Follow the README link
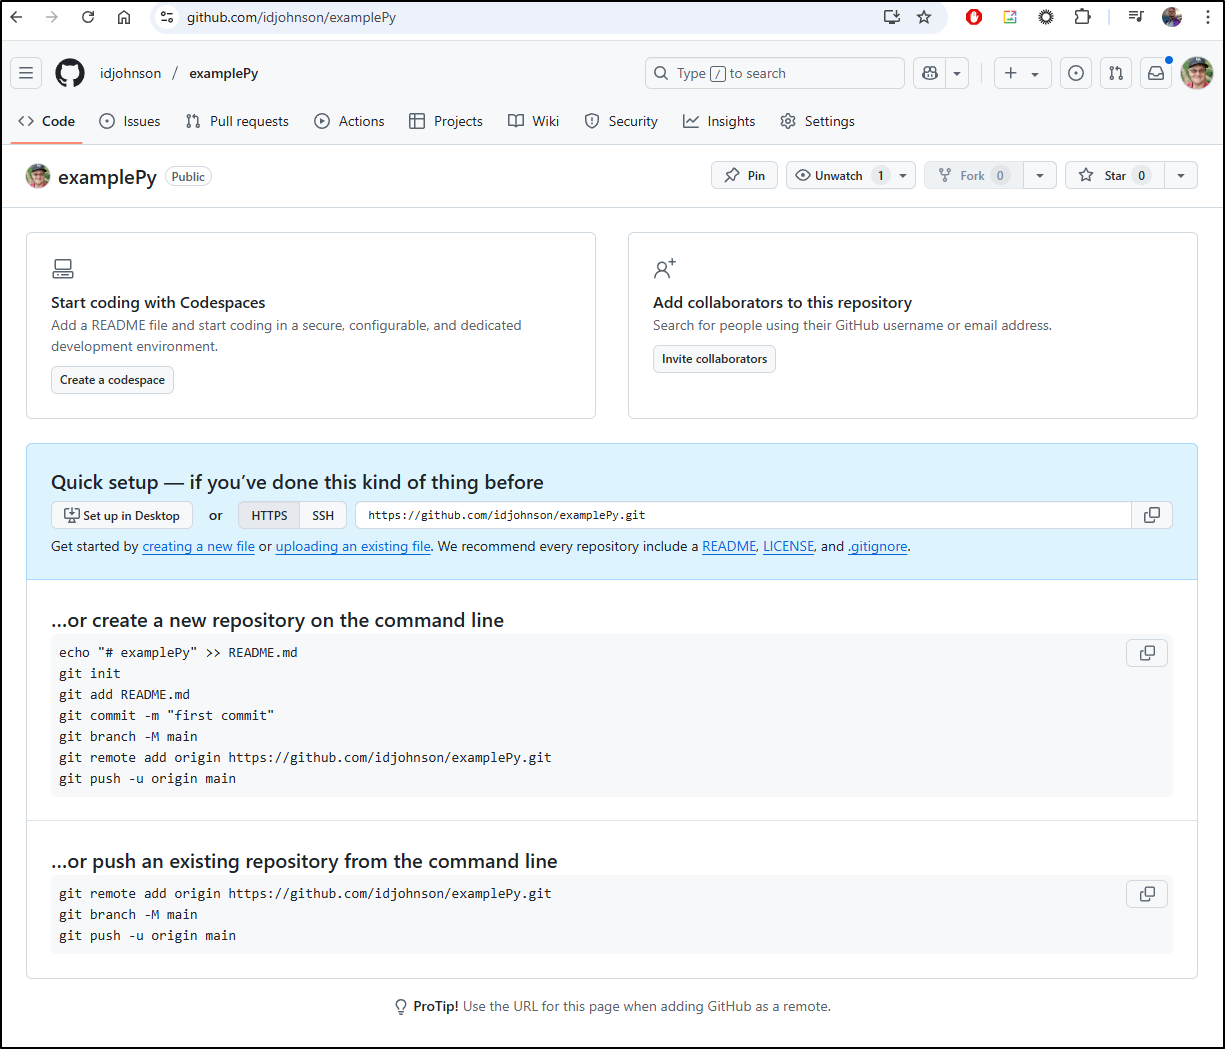This screenshot has height=1049, width=1225. (729, 546)
